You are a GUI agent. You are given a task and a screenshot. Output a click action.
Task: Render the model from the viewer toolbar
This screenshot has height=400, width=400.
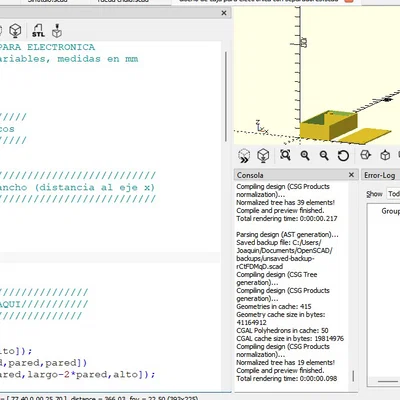(263, 155)
